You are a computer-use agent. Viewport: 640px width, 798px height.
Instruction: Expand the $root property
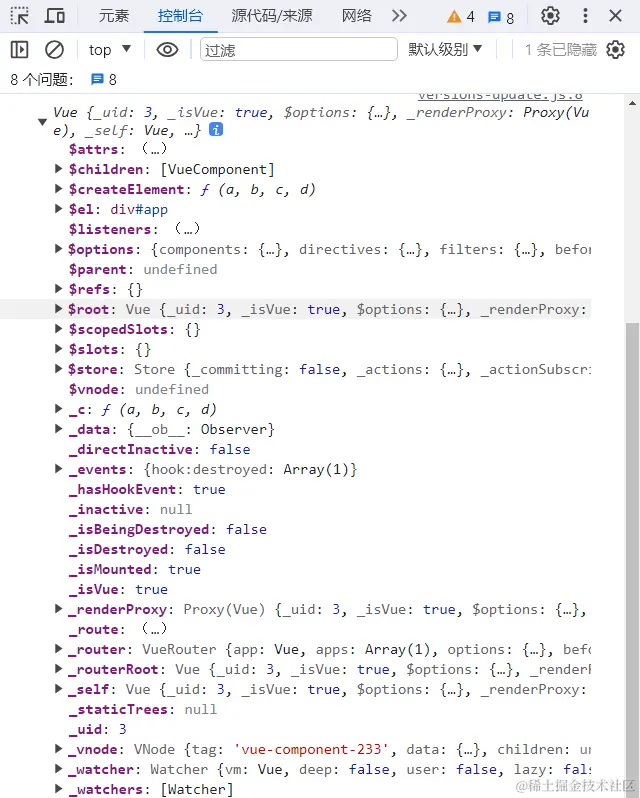coord(59,308)
